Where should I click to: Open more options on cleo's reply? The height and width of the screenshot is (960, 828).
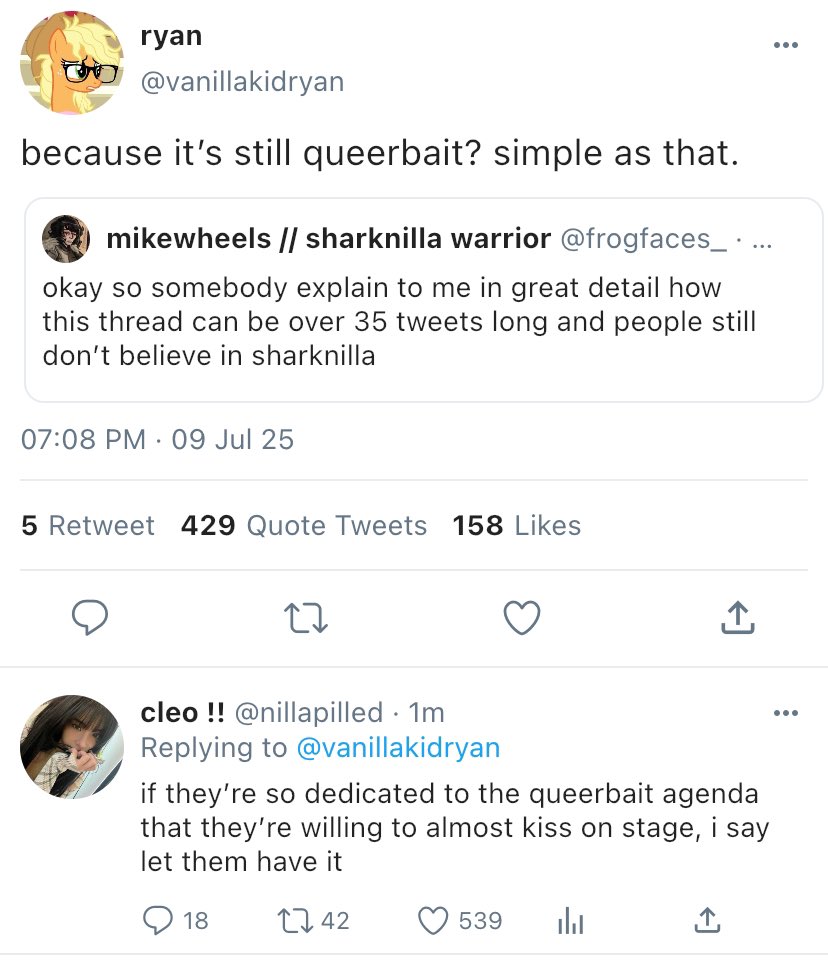click(x=786, y=713)
